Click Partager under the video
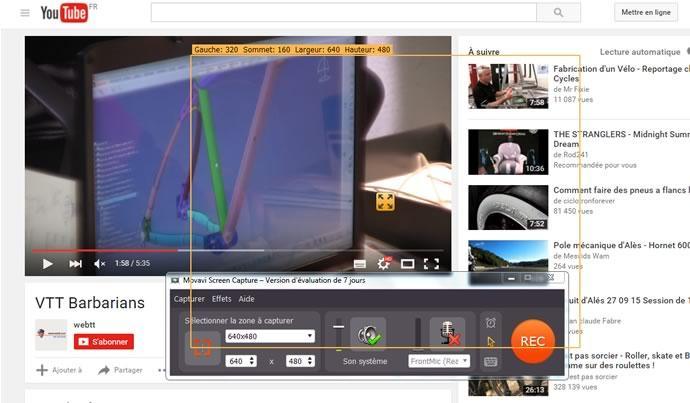690x403 pixels. pyautogui.click(x=120, y=370)
